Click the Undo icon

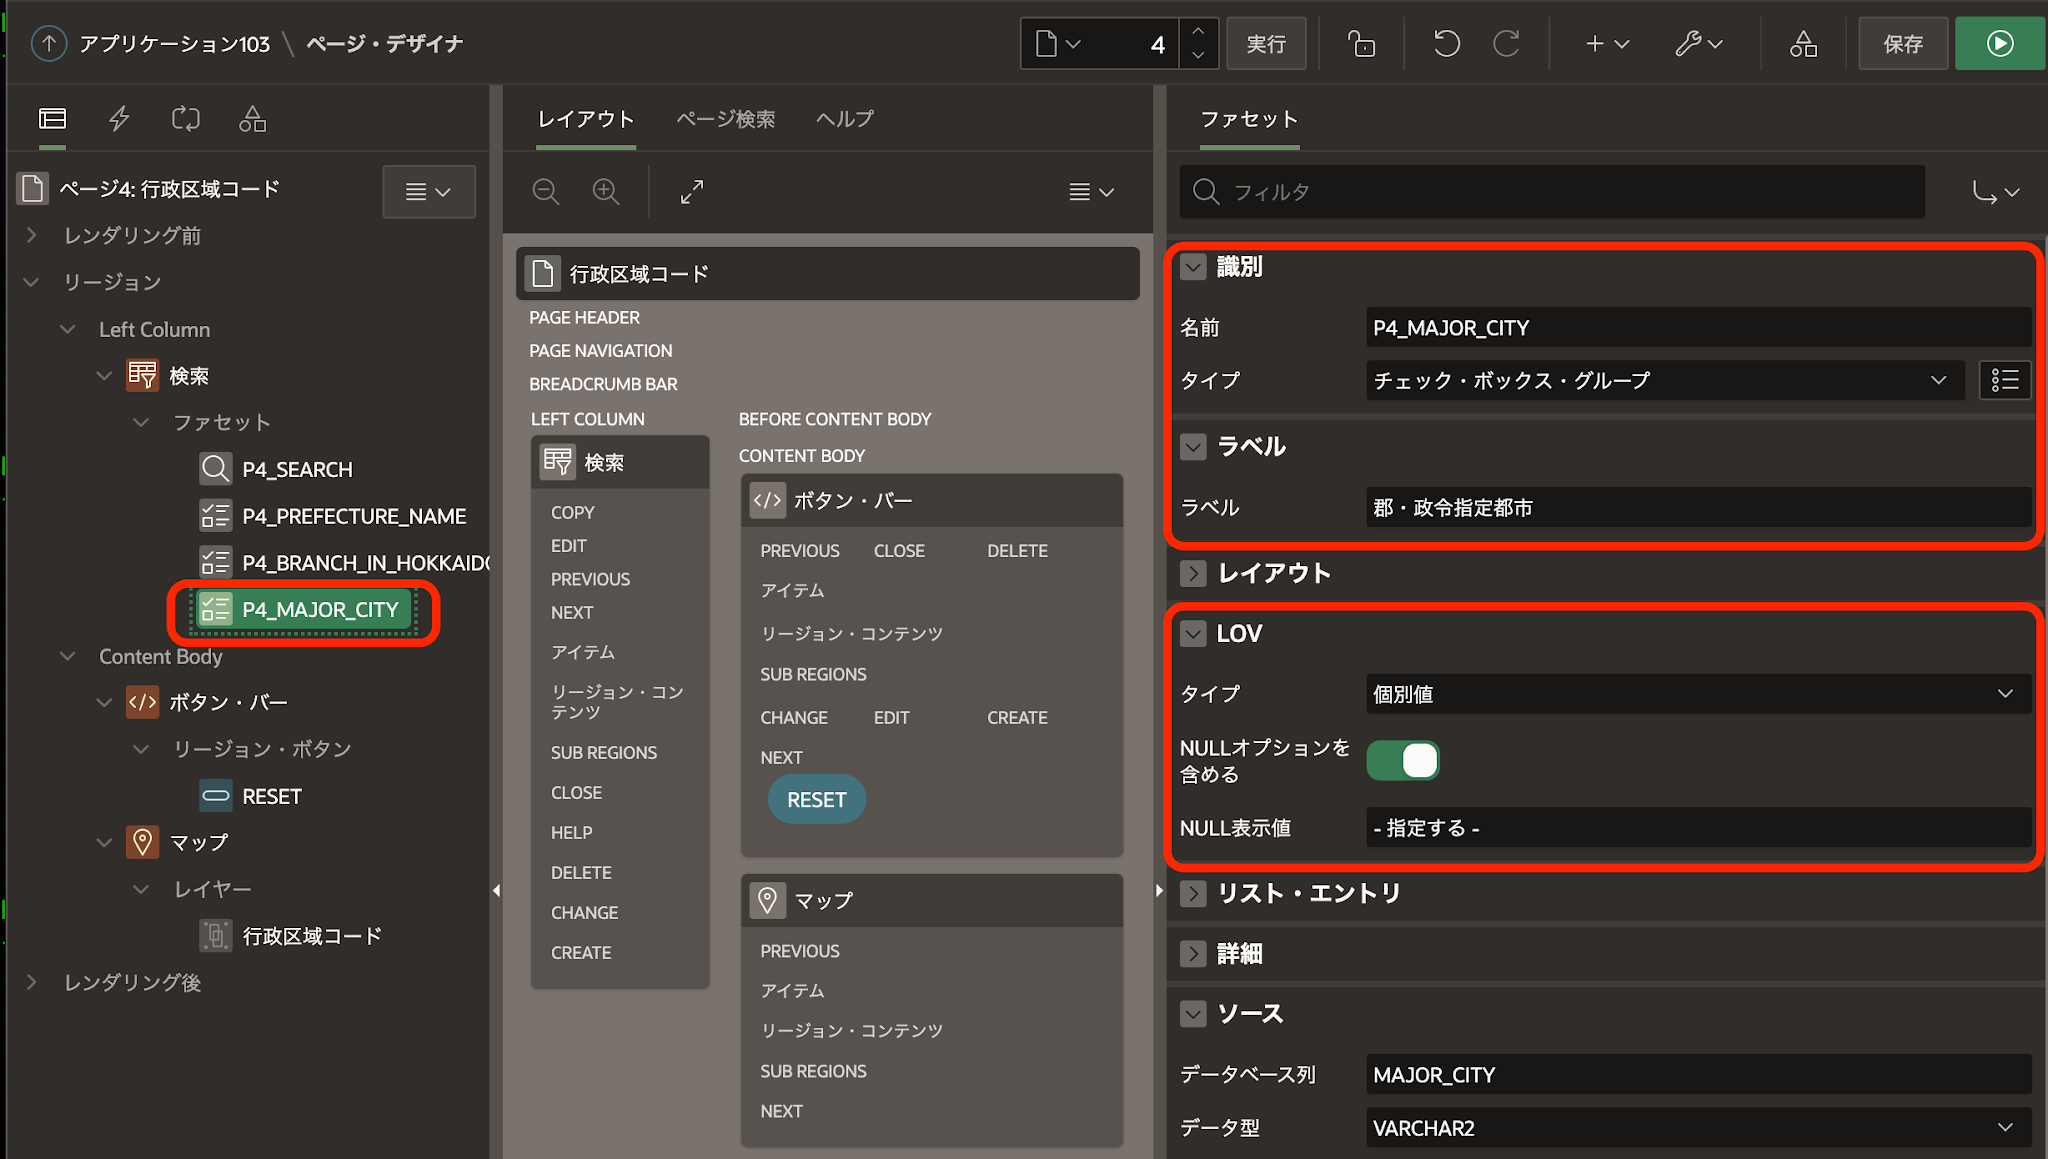(1446, 44)
